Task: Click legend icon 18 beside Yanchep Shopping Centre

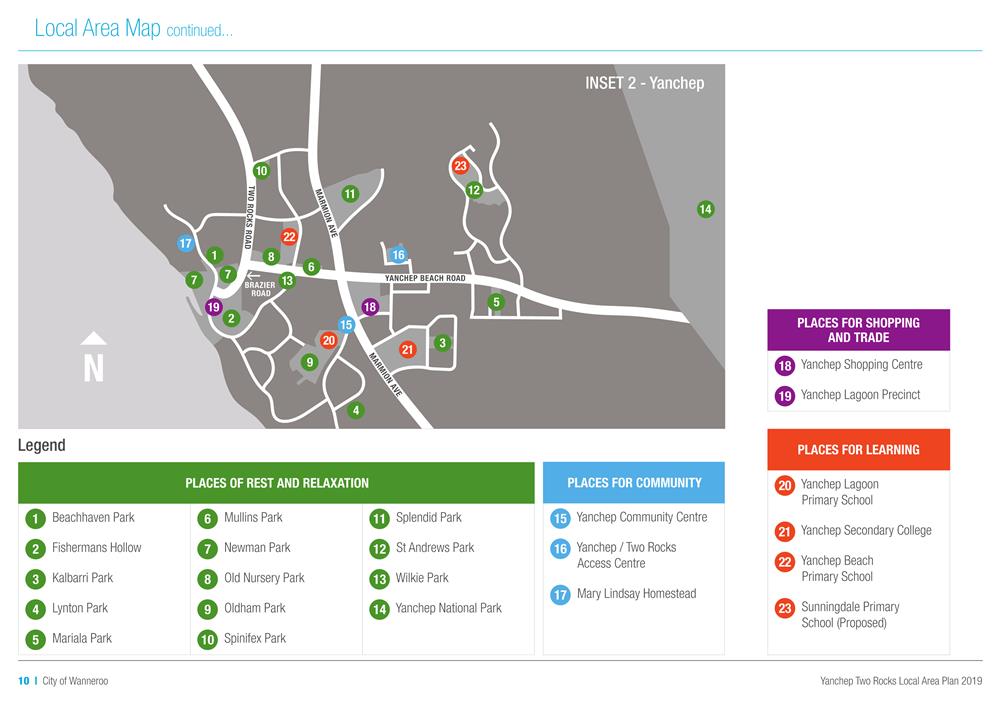Action: tap(785, 366)
